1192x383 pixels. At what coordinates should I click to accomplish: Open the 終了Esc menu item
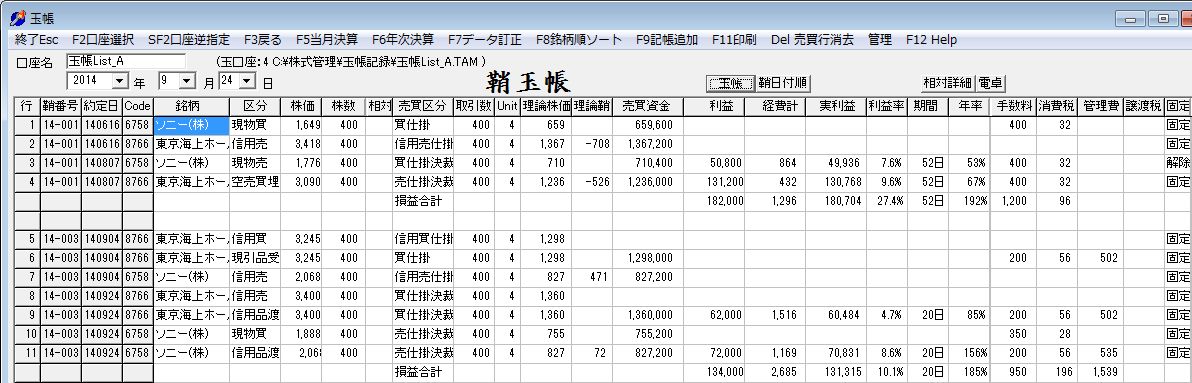point(36,40)
